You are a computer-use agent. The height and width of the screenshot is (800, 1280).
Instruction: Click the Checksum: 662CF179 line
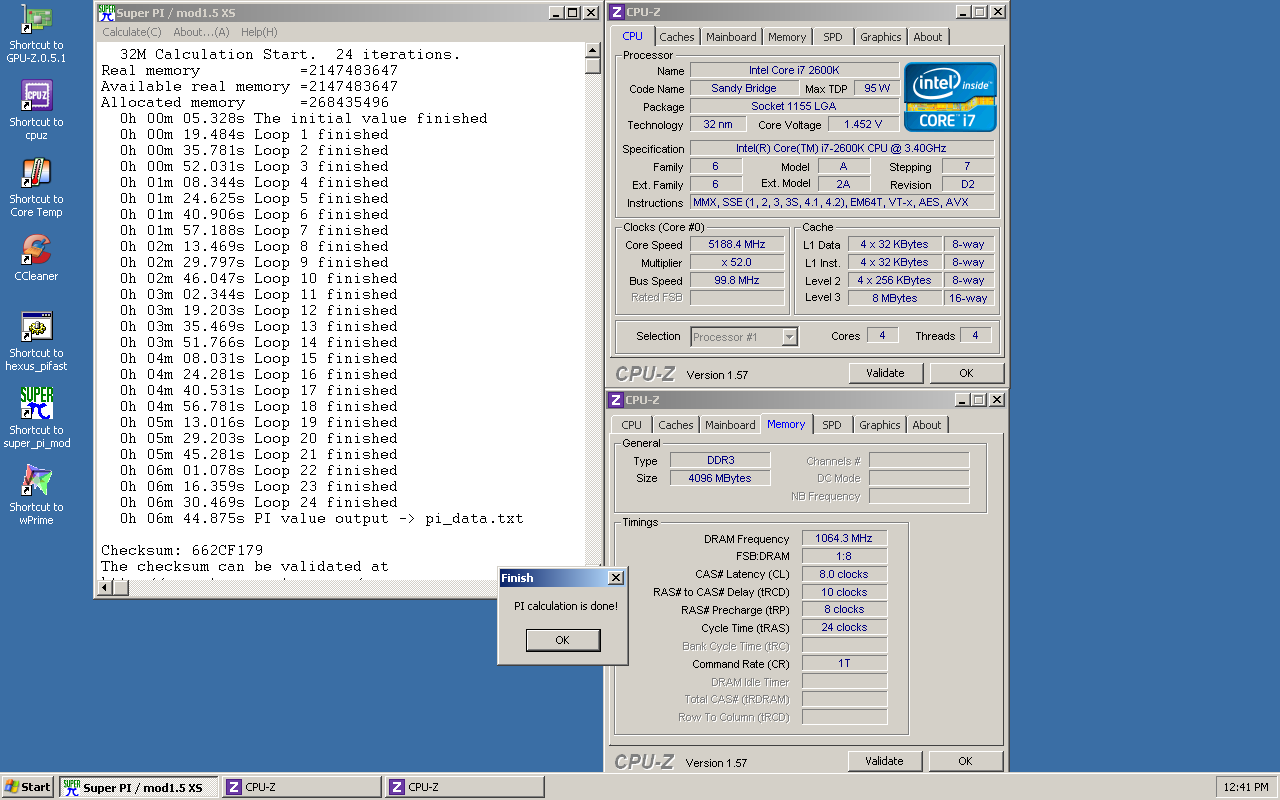coord(182,551)
